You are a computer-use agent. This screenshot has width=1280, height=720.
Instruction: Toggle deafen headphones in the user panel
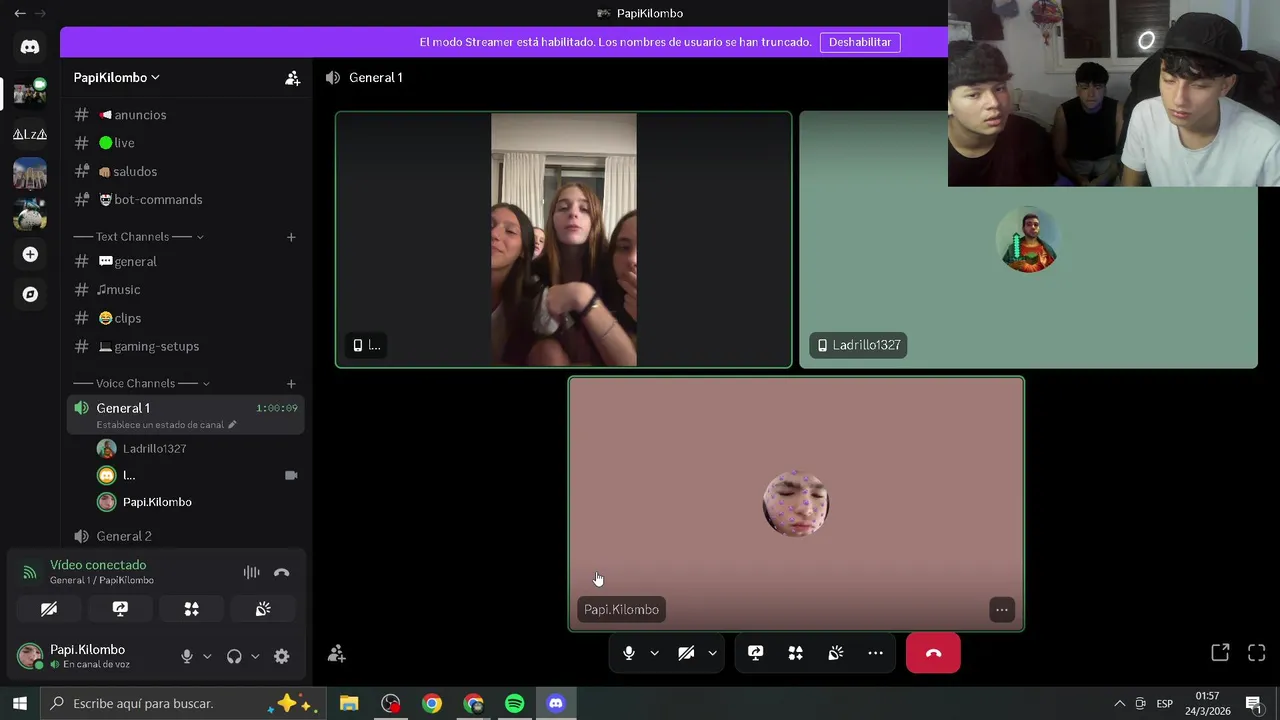pyautogui.click(x=234, y=656)
